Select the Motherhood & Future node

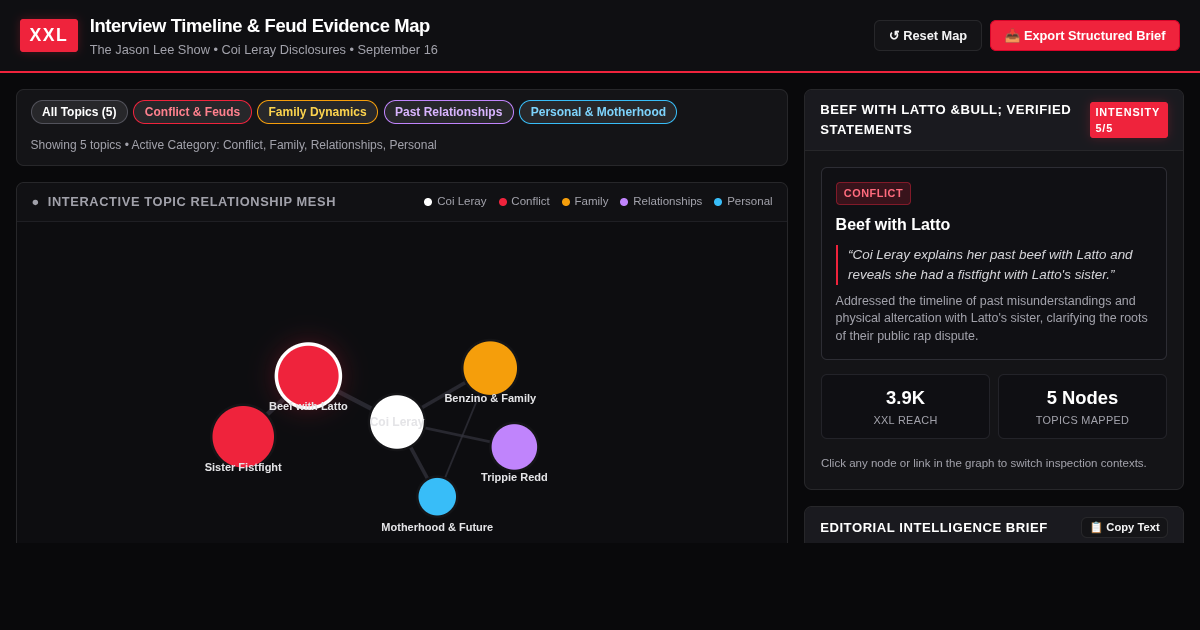point(437,497)
